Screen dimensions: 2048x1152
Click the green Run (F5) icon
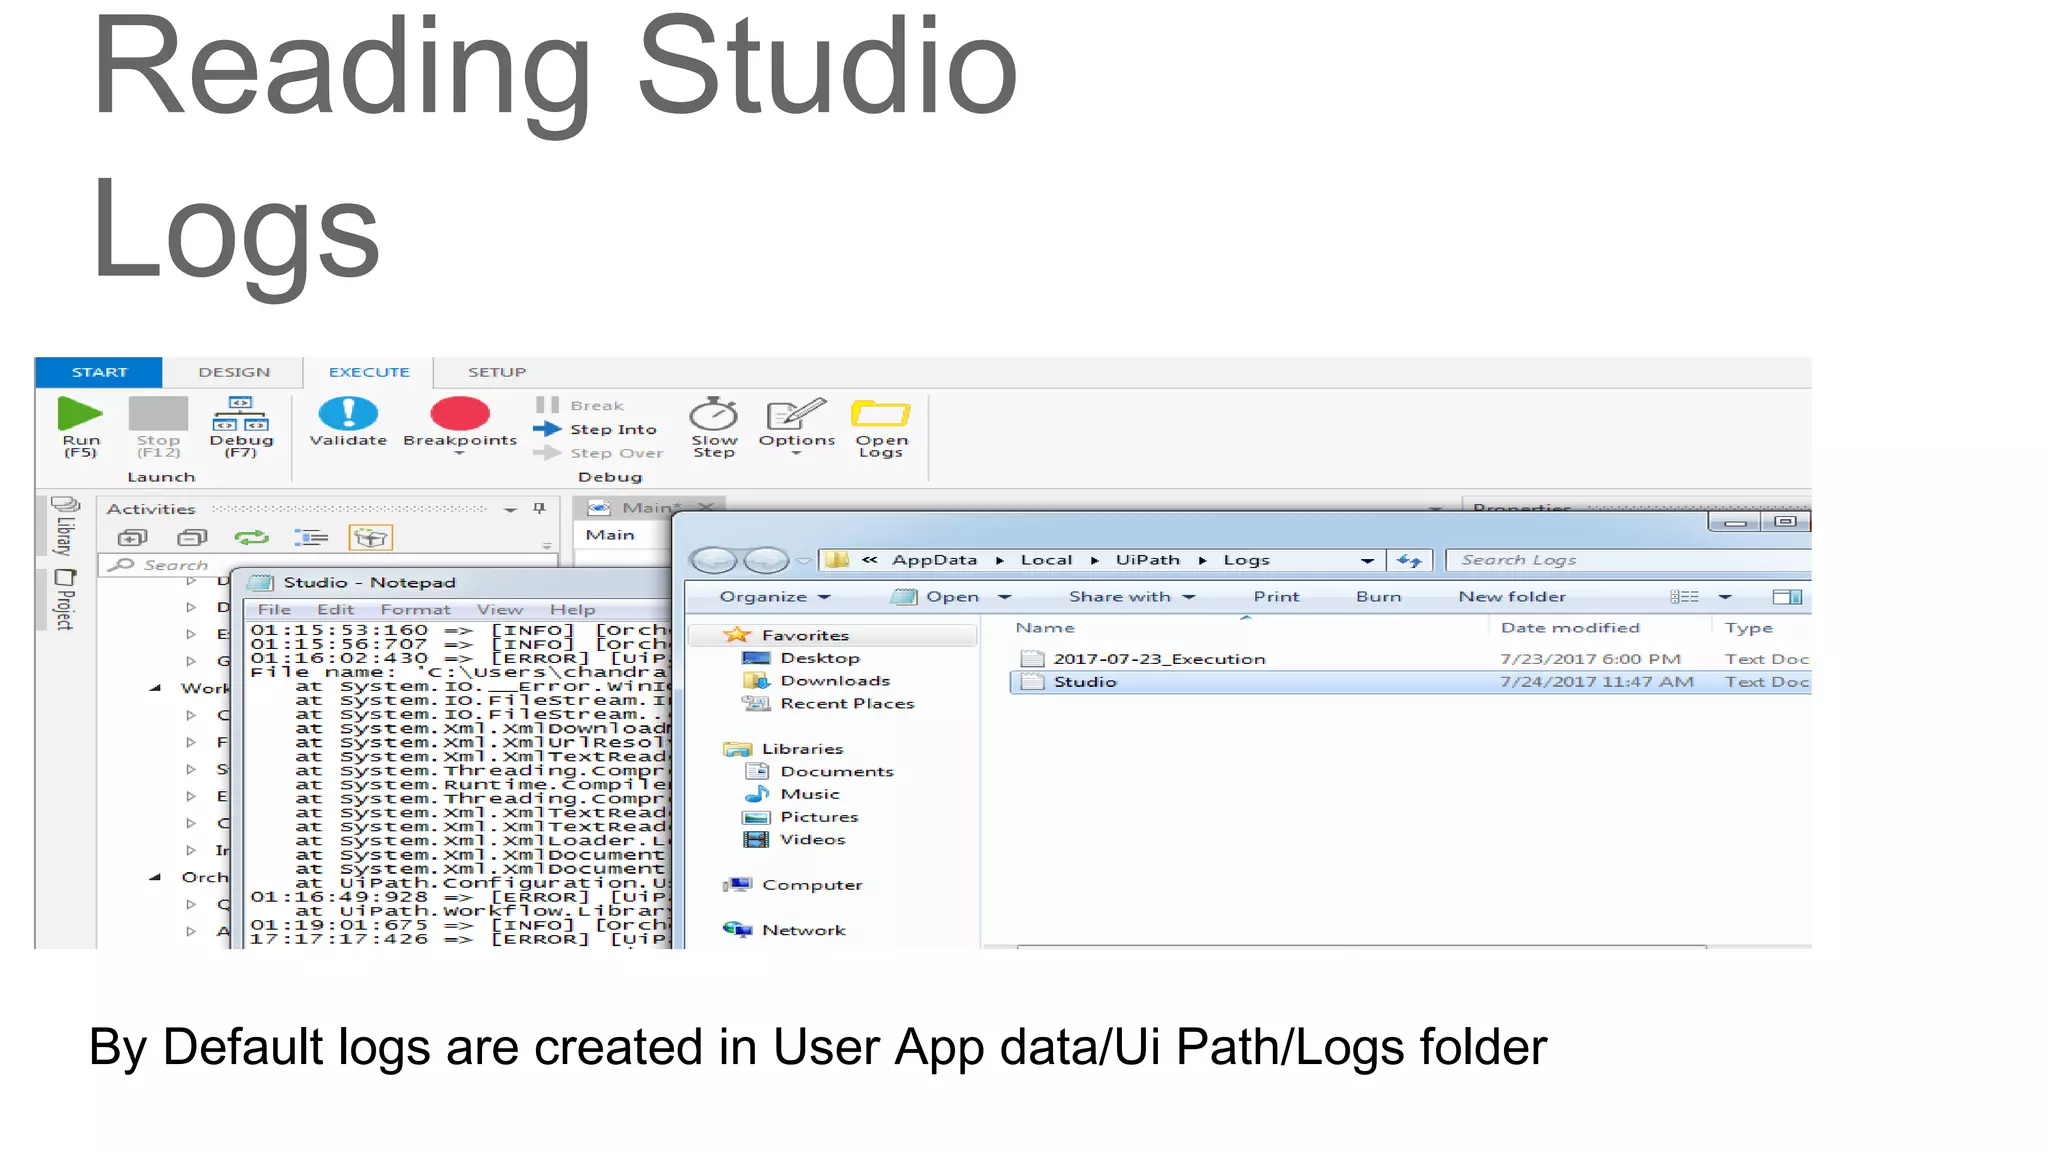[80, 413]
